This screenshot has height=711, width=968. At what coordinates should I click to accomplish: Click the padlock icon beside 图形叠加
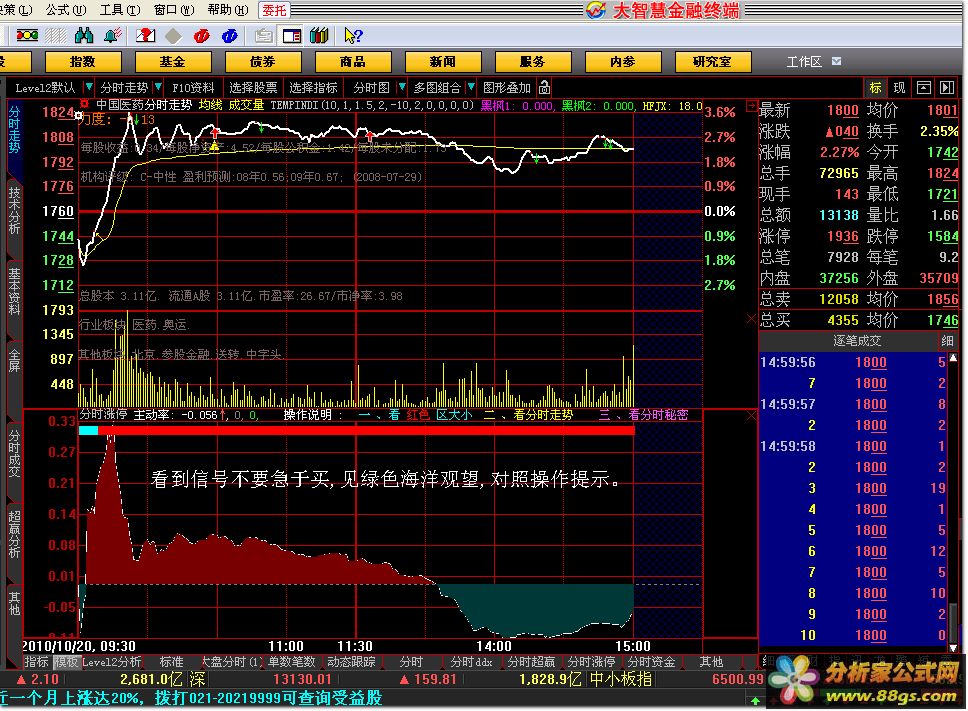[544, 88]
